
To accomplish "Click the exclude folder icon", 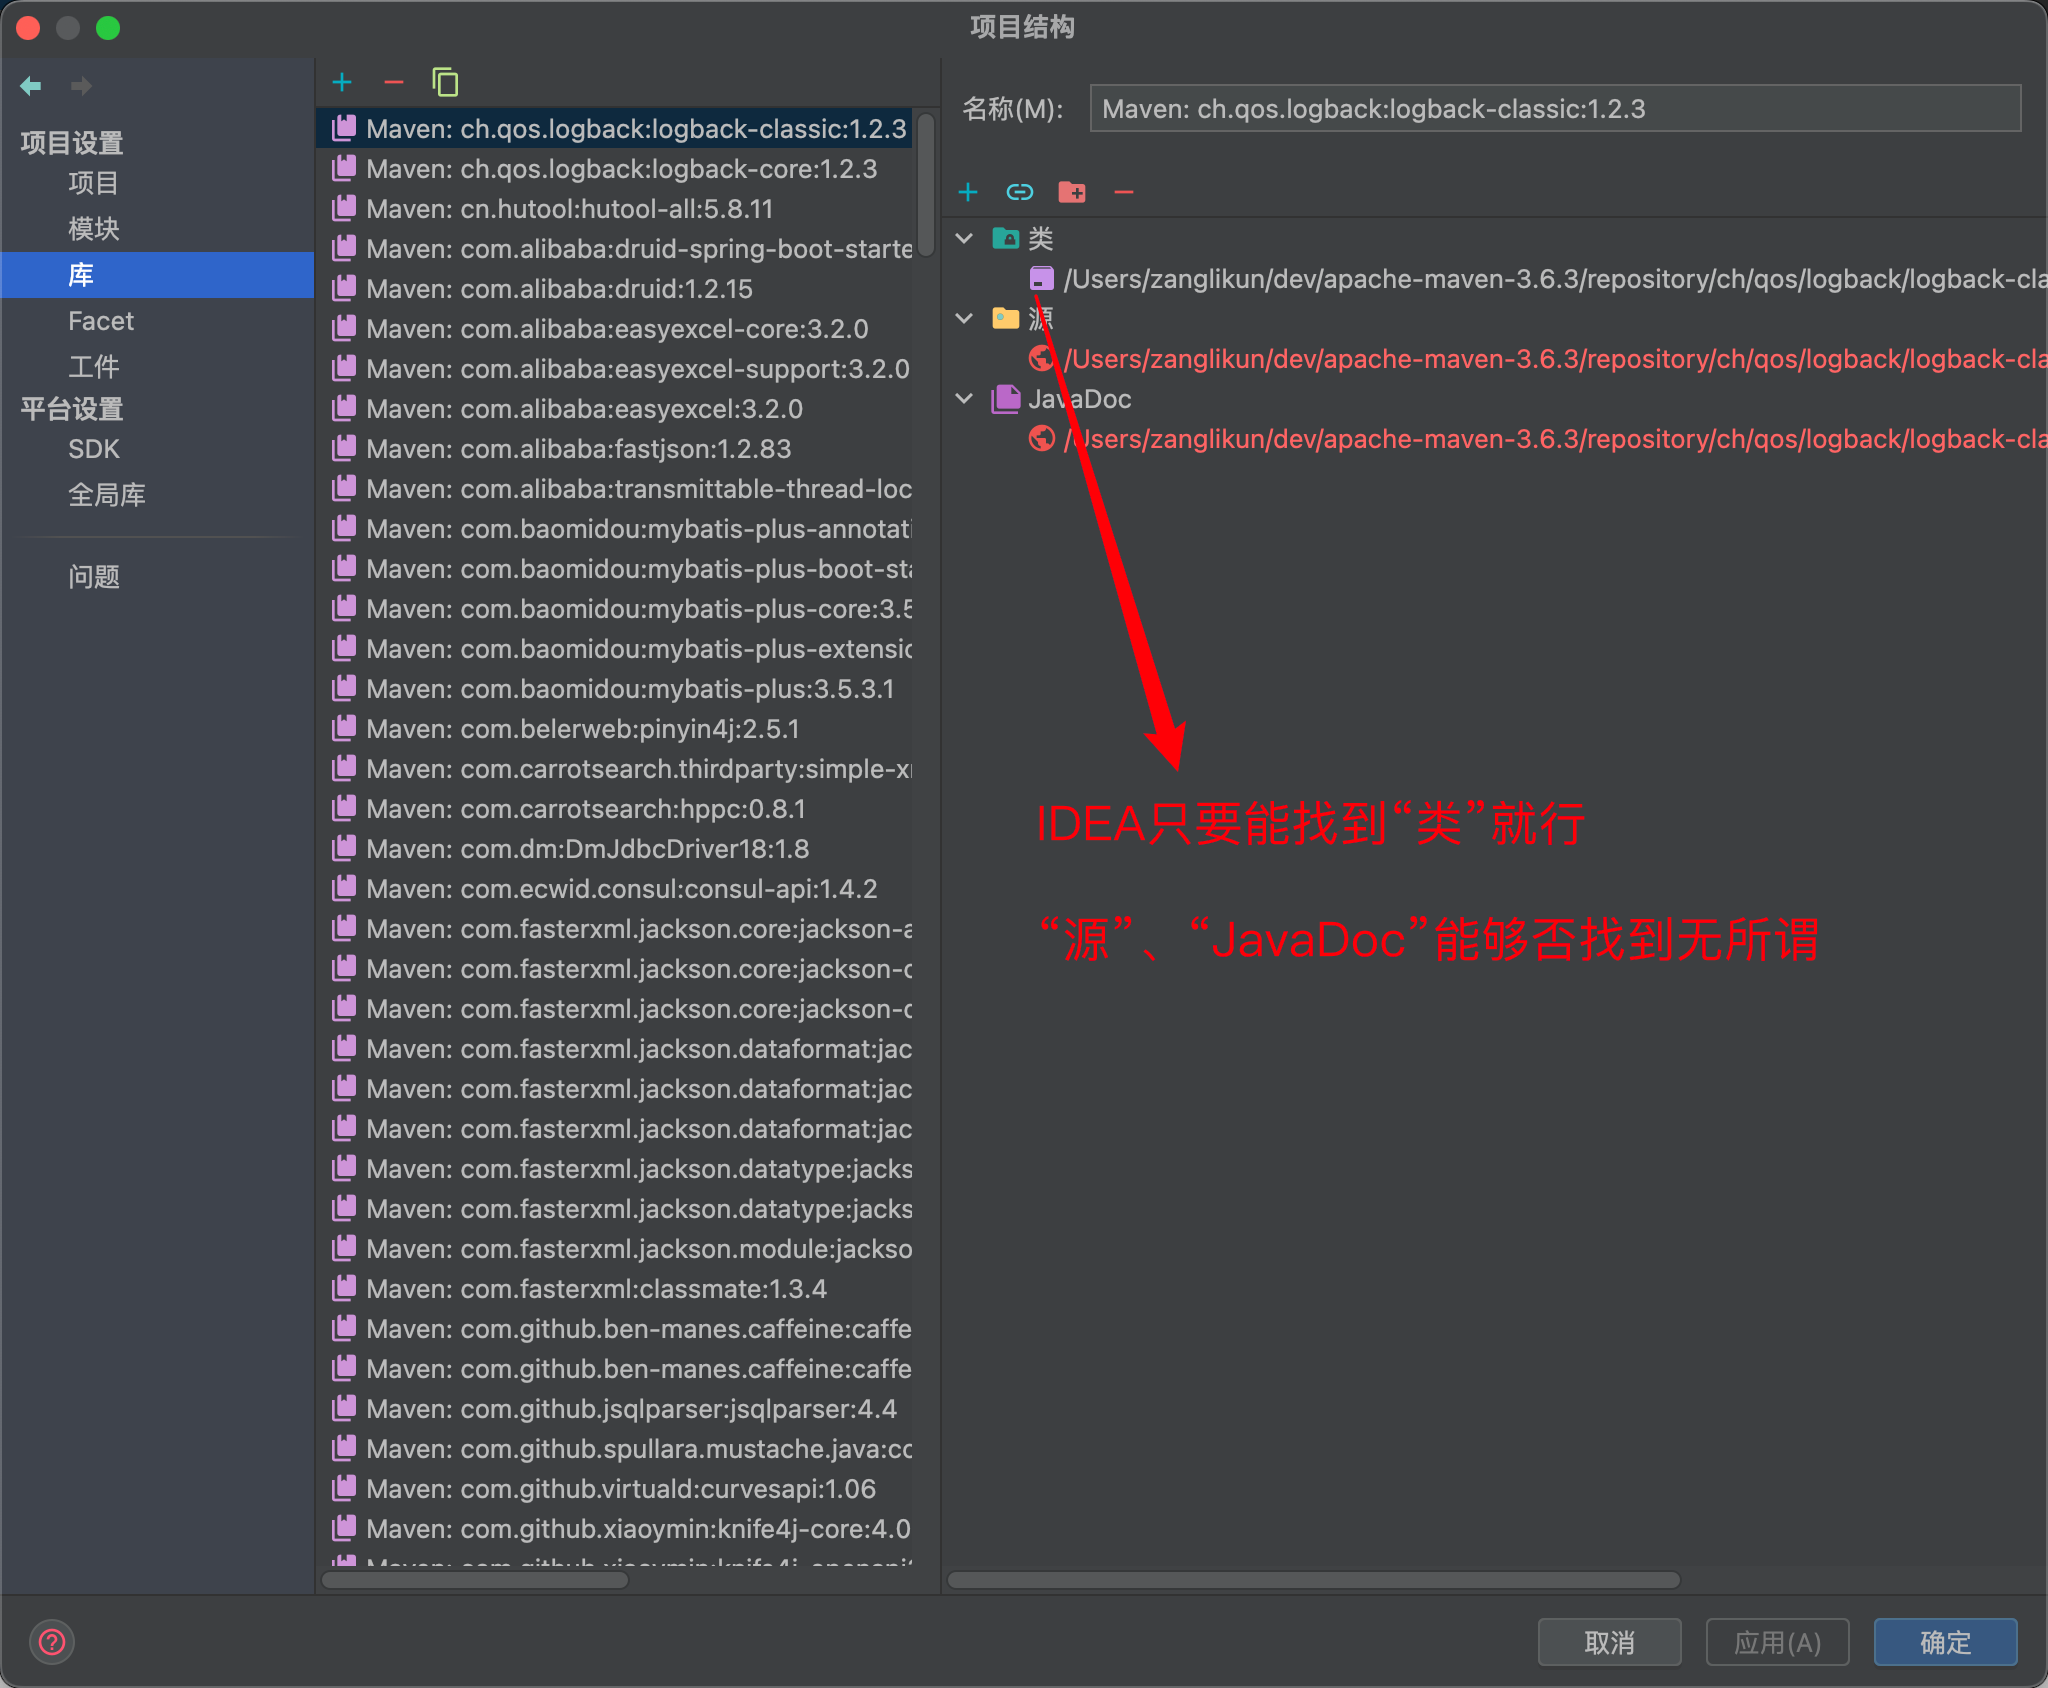I will pyautogui.click(x=1072, y=192).
